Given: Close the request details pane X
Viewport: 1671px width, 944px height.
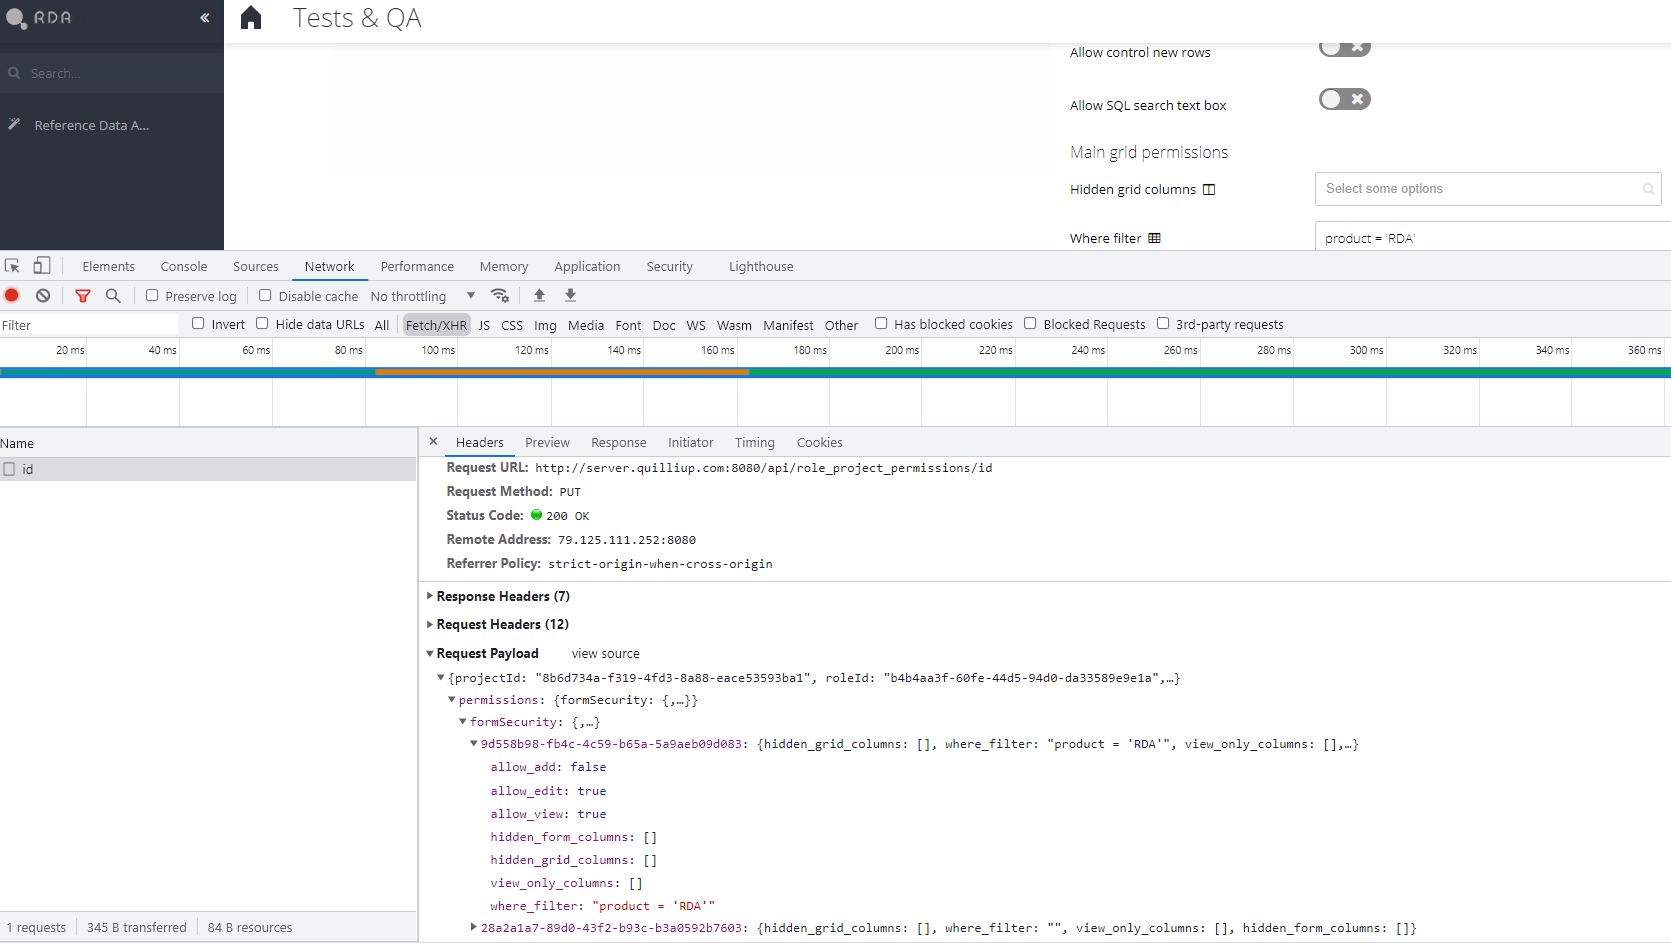Looking at the screenshot, I should (433, 441).
